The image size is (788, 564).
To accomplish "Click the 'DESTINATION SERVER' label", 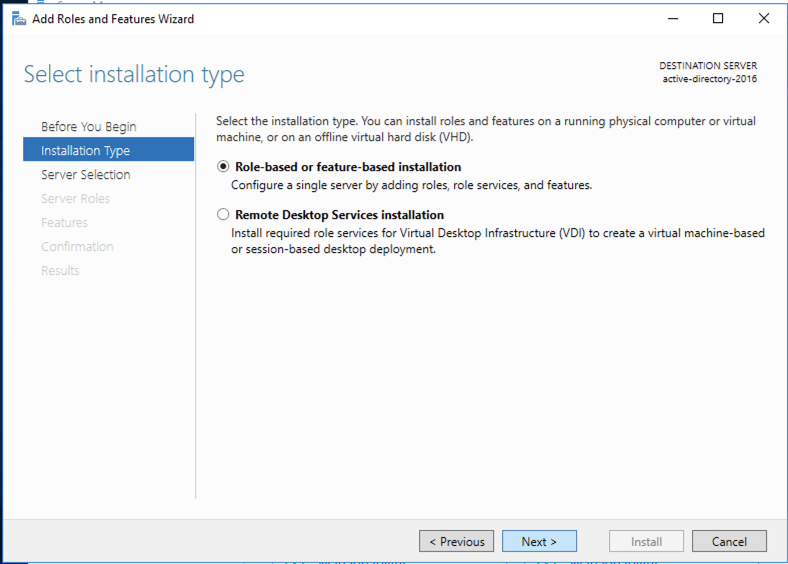I will (708, 66).
